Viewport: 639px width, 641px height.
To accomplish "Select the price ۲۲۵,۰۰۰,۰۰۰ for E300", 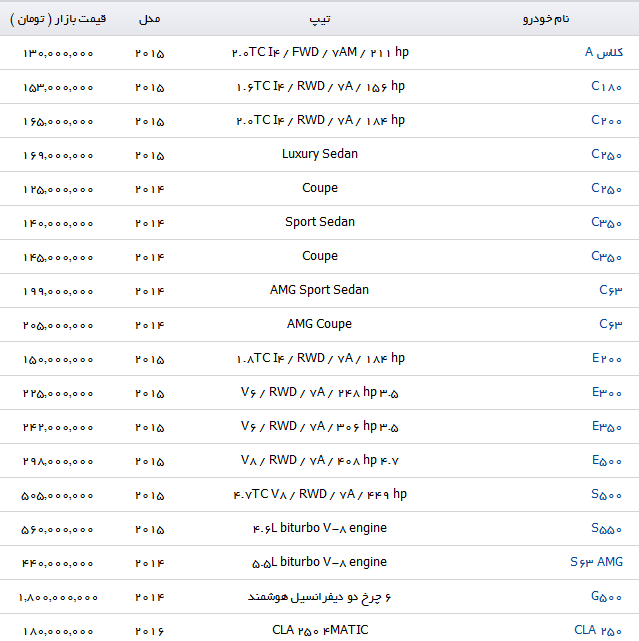I will [x=58, y=393].
